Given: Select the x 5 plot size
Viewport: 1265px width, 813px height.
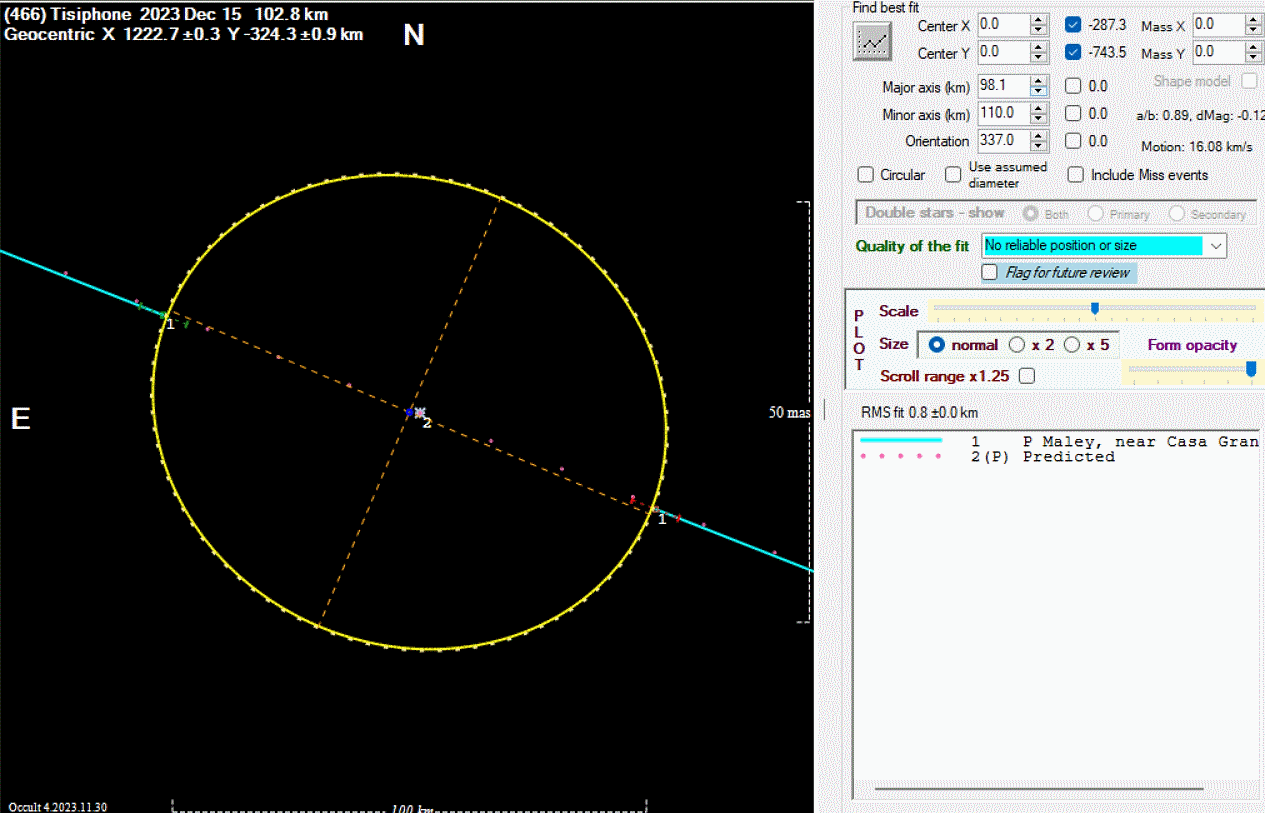Looking at the screenshot, I should click(1072, 345).
